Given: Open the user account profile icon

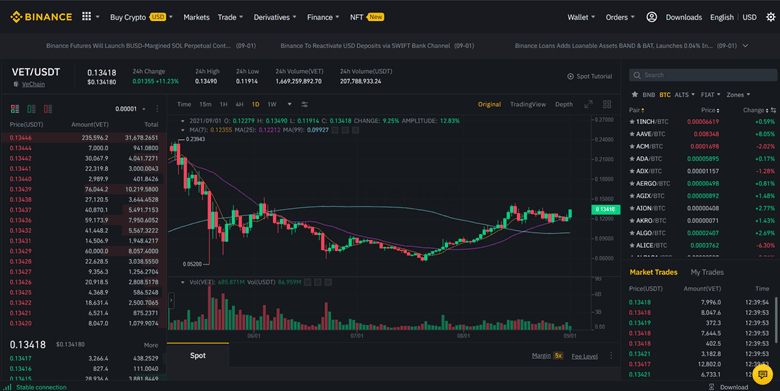Looking at the screenshot, I should pyautogui.click(x=651, y=17).
